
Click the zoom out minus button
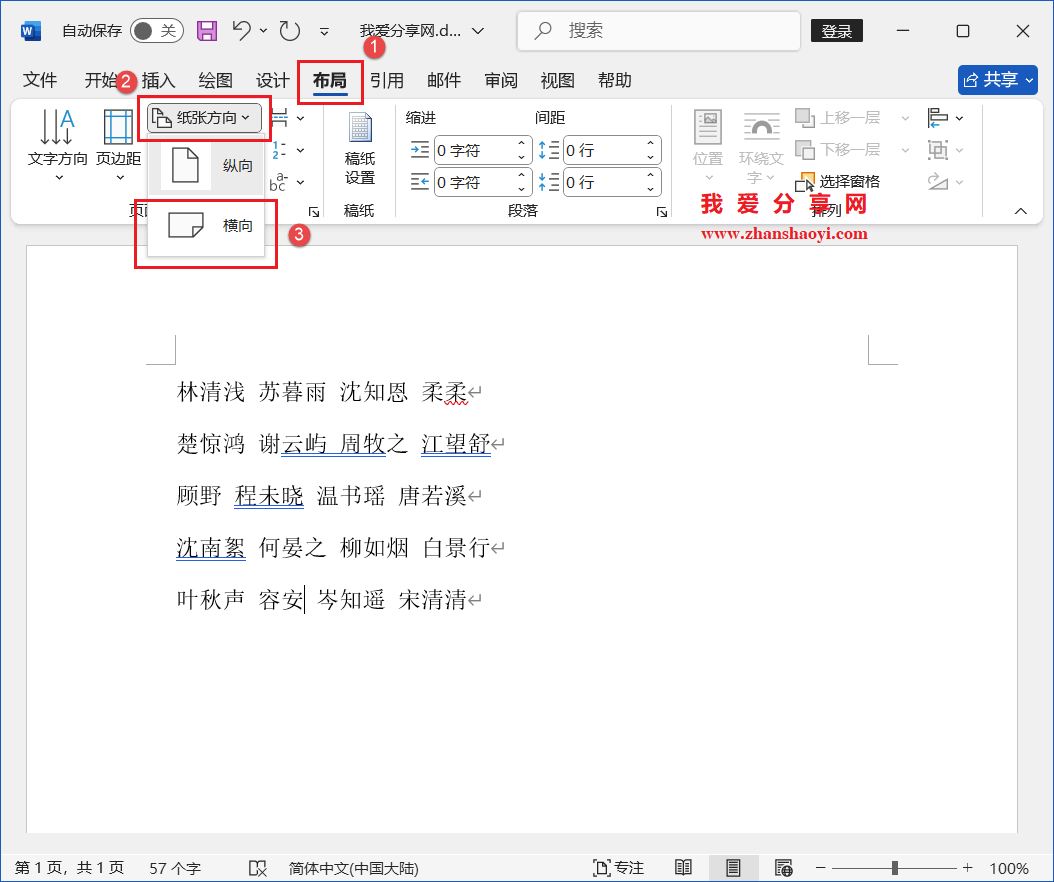pyautogui.click(x=821, y=868)
